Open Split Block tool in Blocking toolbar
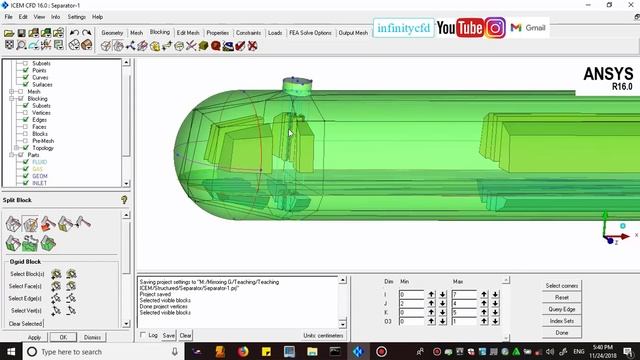640x360 pixels. (x=118, y=46)
